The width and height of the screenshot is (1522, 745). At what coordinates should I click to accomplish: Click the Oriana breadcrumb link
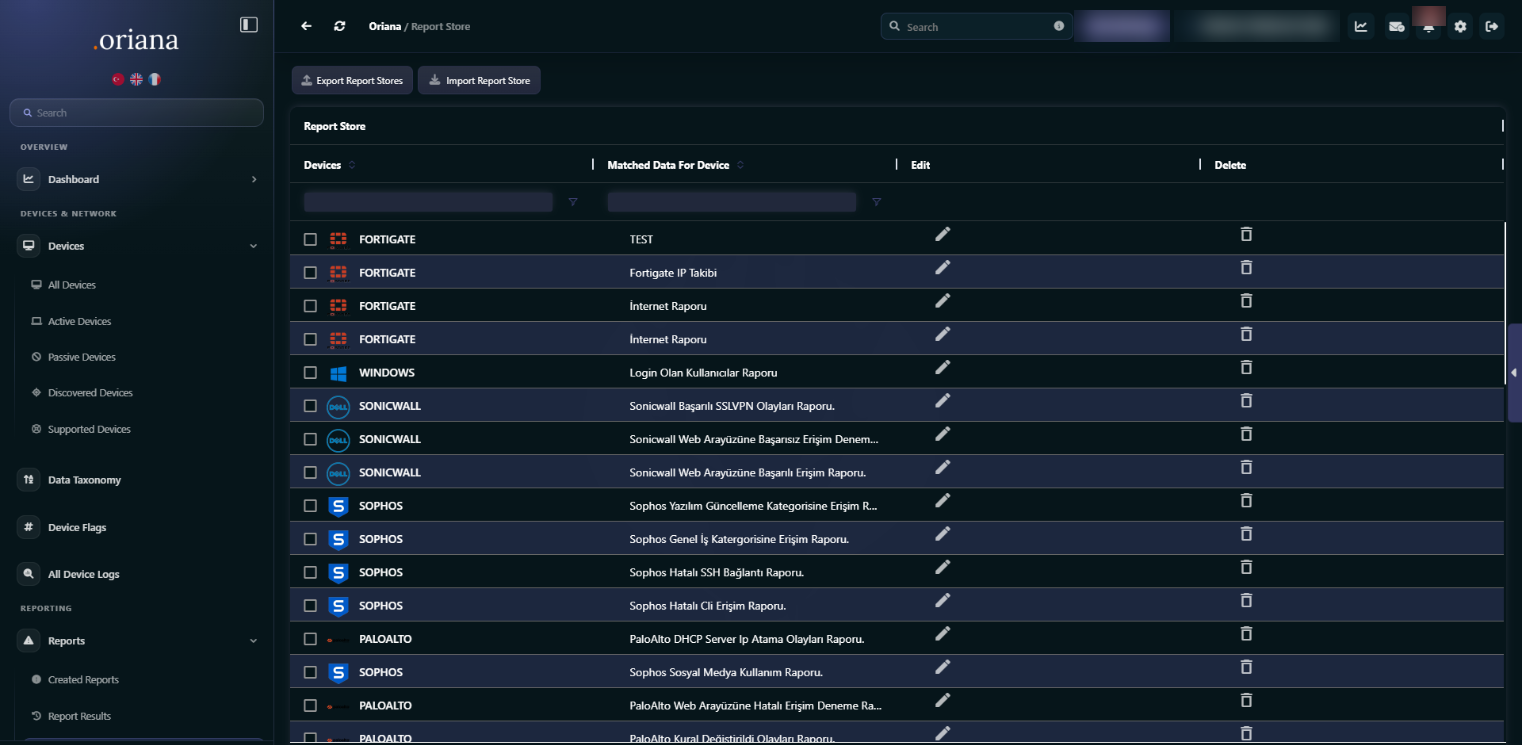point(385,26)
